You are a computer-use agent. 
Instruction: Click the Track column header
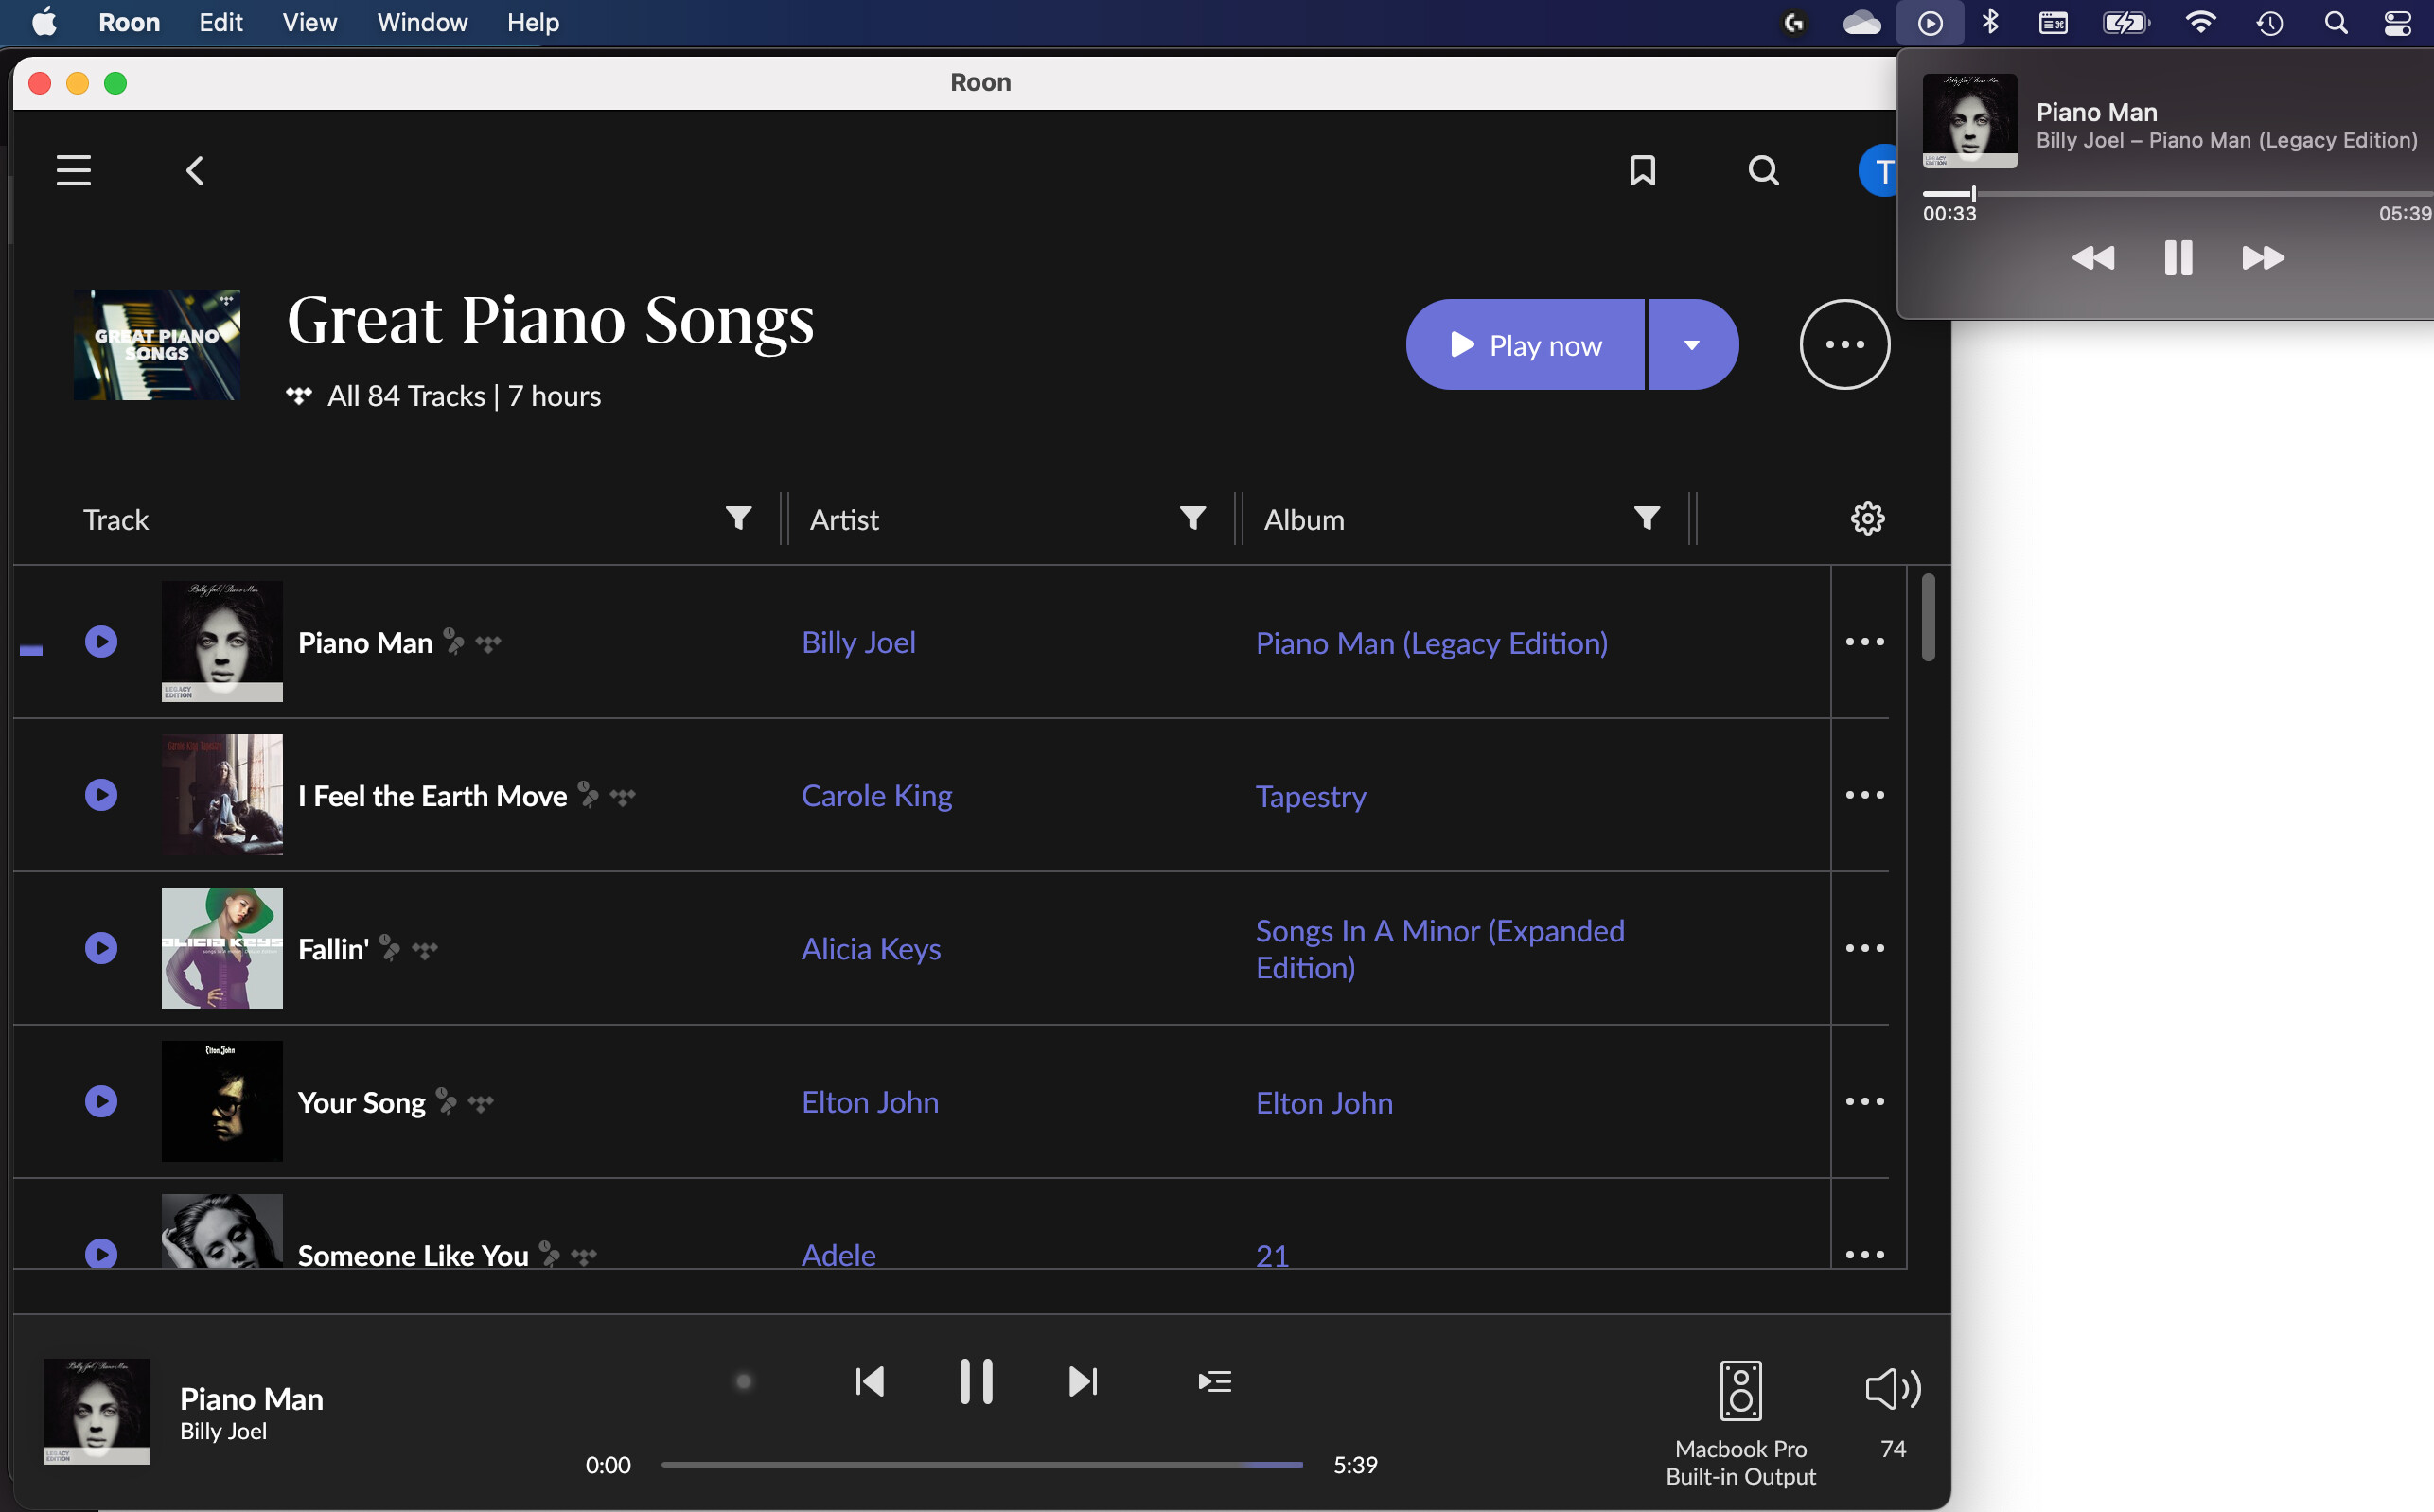point(116,519)
